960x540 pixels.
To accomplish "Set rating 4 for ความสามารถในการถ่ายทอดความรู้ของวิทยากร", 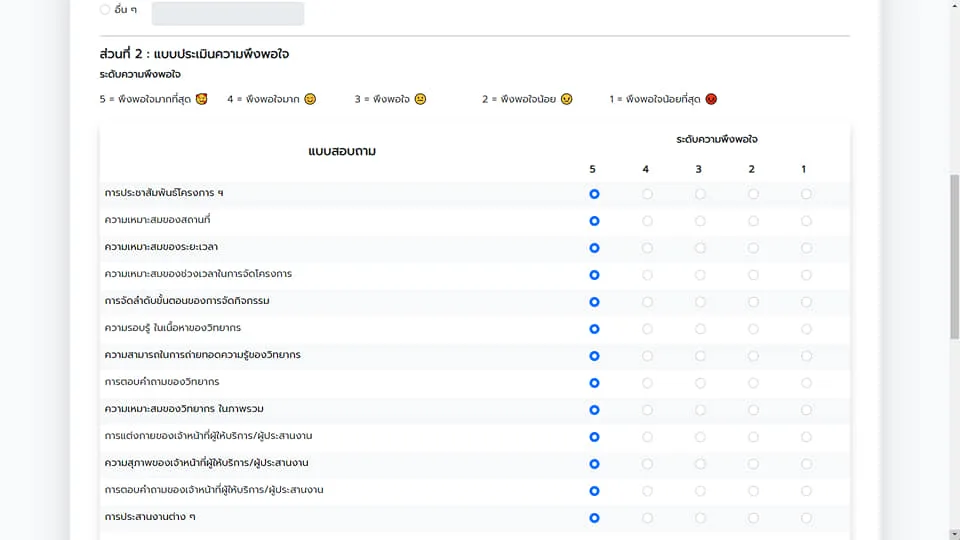I will pos(647,356).
